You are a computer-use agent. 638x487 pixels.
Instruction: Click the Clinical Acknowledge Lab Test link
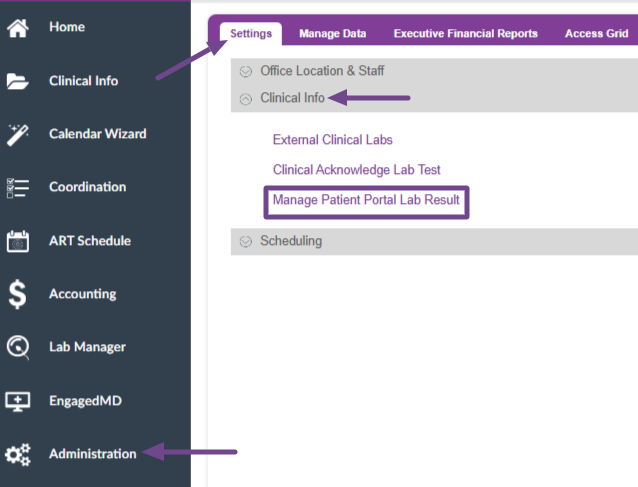(356, 170)
